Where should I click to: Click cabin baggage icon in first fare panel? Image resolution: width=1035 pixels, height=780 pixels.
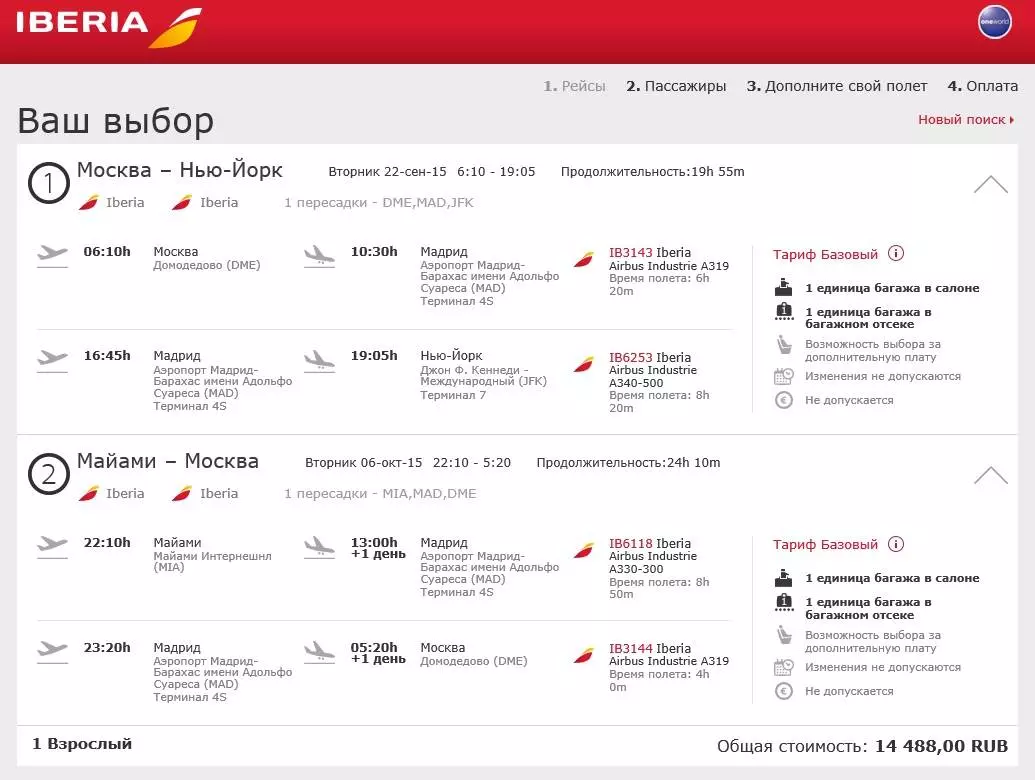point(784,287)
